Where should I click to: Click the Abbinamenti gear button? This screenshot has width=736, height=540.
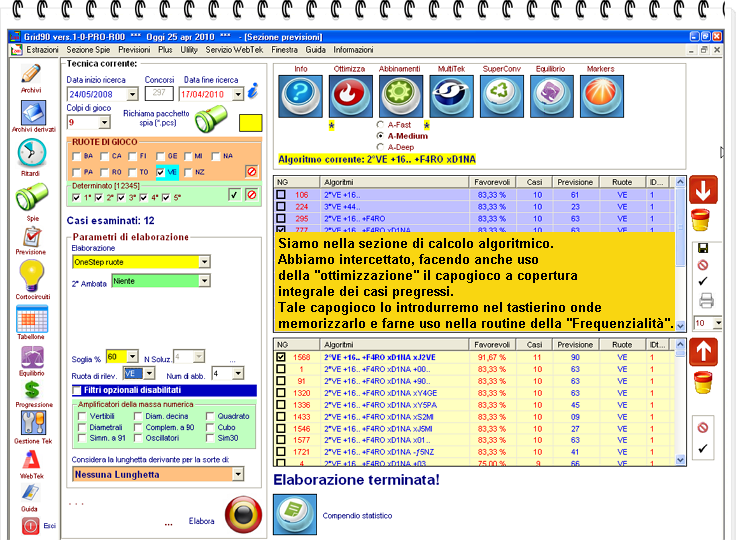401,96
